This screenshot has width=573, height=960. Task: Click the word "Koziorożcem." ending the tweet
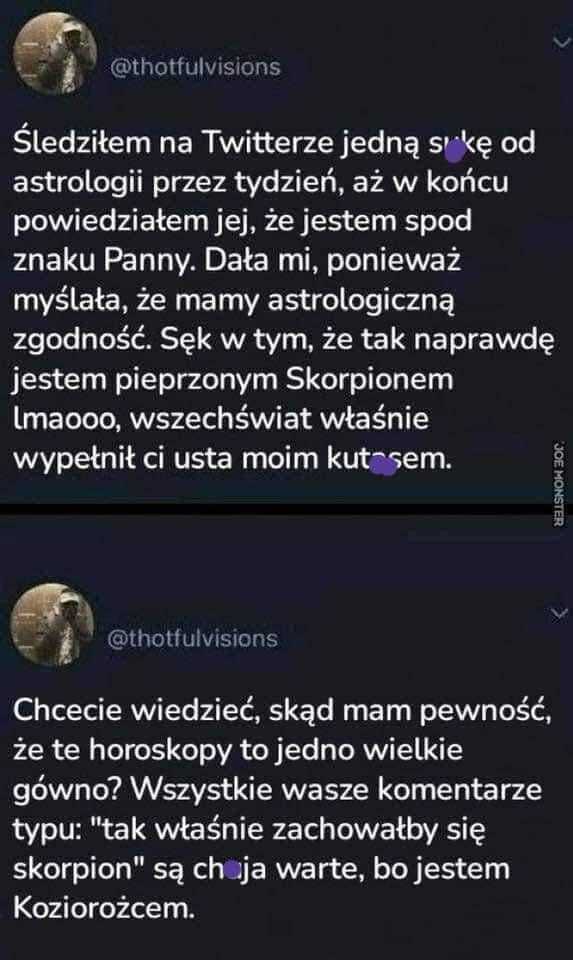coord(103,909)
